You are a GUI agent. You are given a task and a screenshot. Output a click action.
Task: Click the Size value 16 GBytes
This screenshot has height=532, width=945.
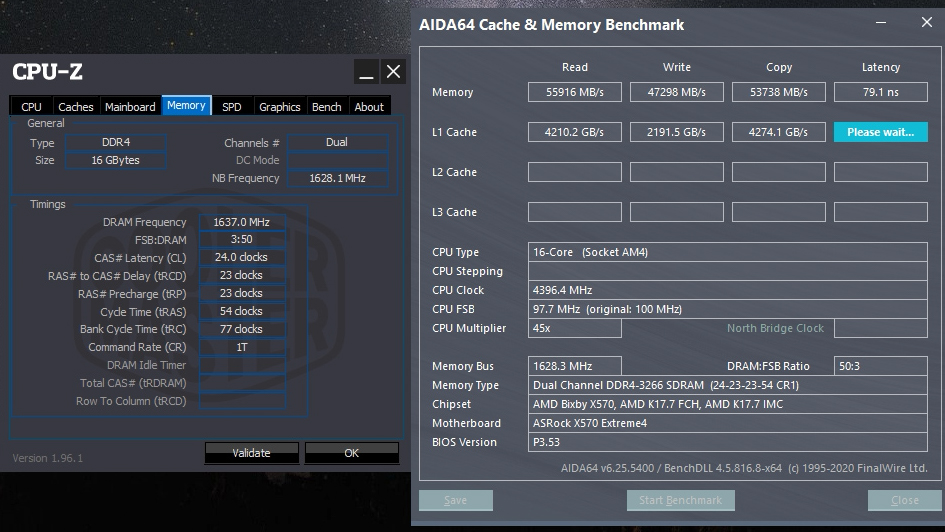click(x=116, y=160)
